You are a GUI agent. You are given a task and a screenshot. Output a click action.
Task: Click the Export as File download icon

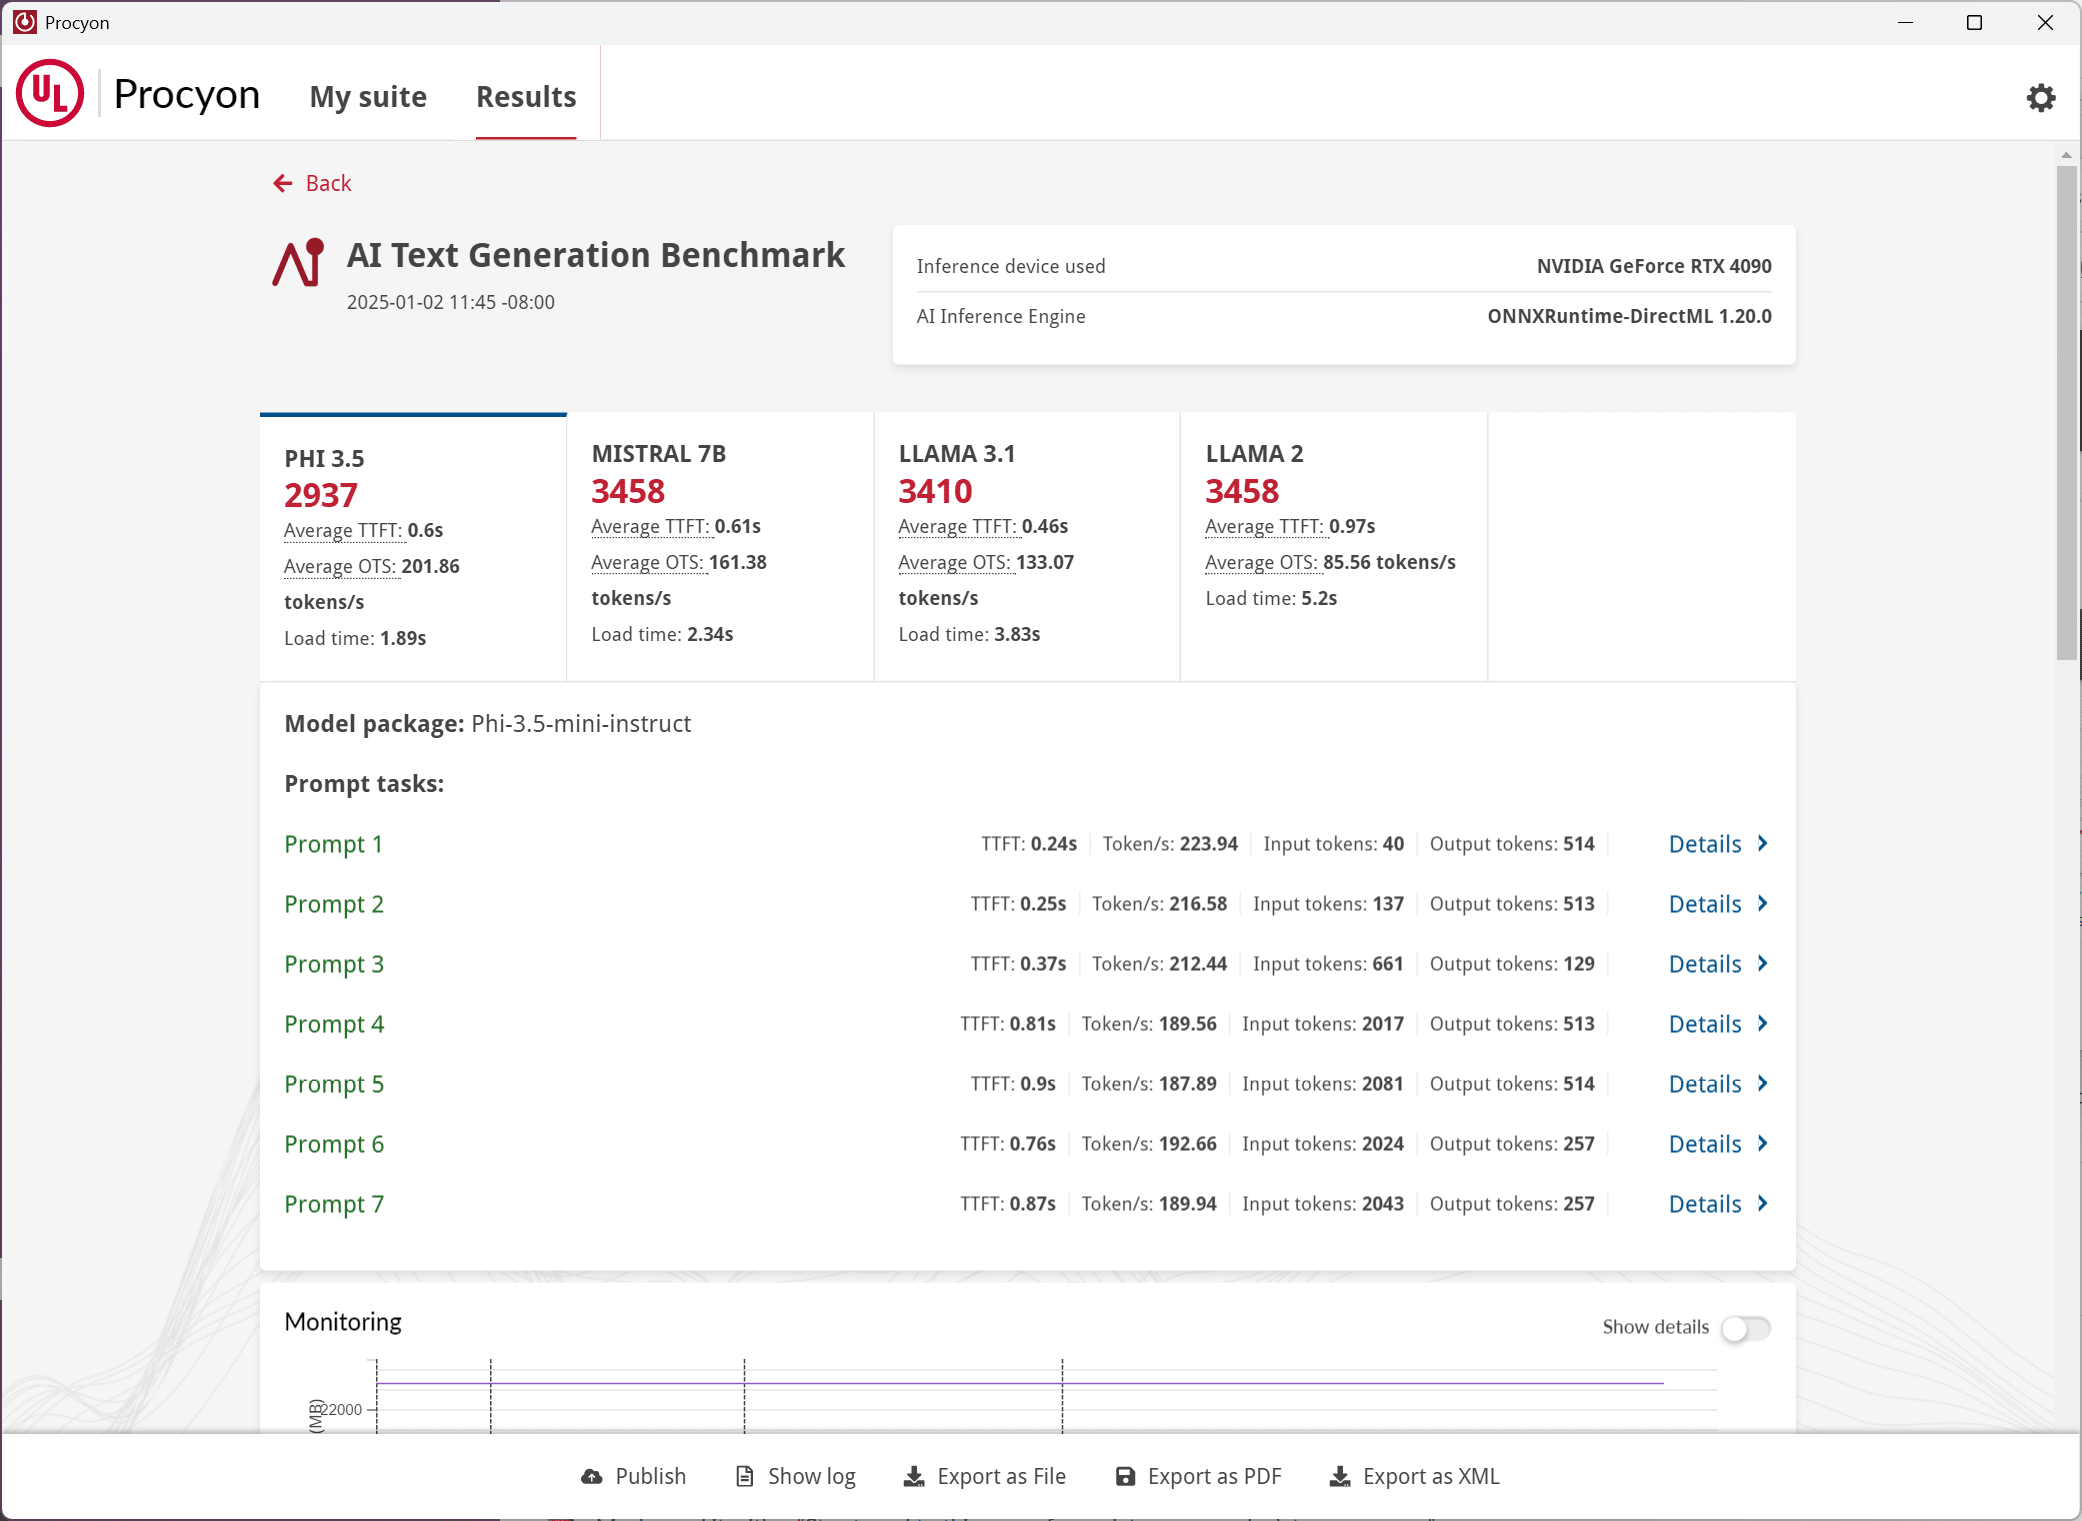[x=914, y=1476]
